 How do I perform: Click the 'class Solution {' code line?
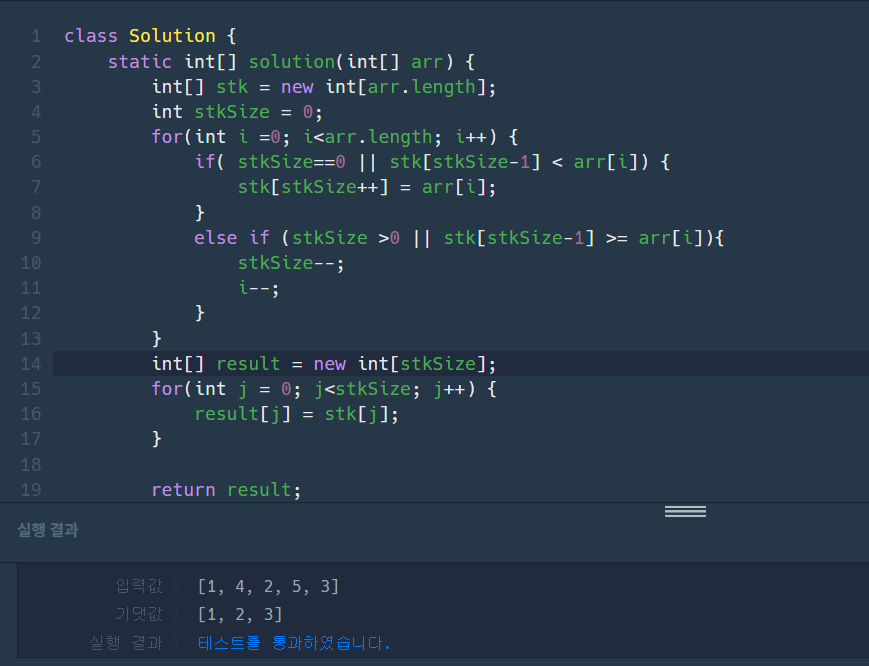click(150, 36)
